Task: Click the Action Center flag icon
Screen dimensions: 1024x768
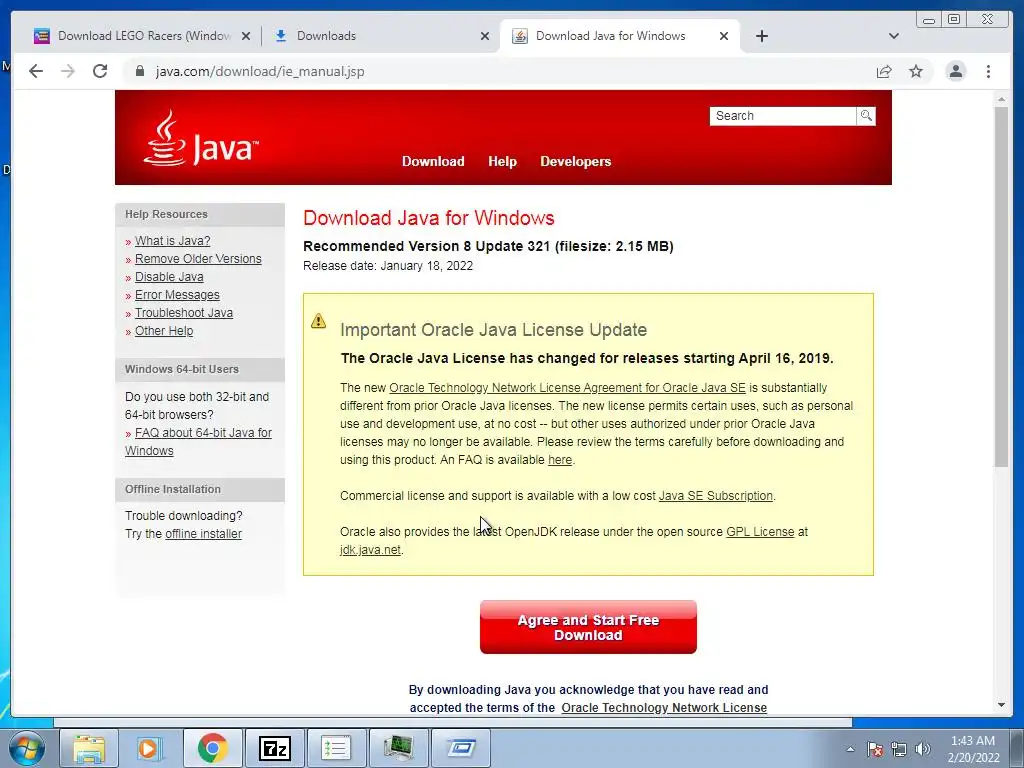Action: (875, 749)
